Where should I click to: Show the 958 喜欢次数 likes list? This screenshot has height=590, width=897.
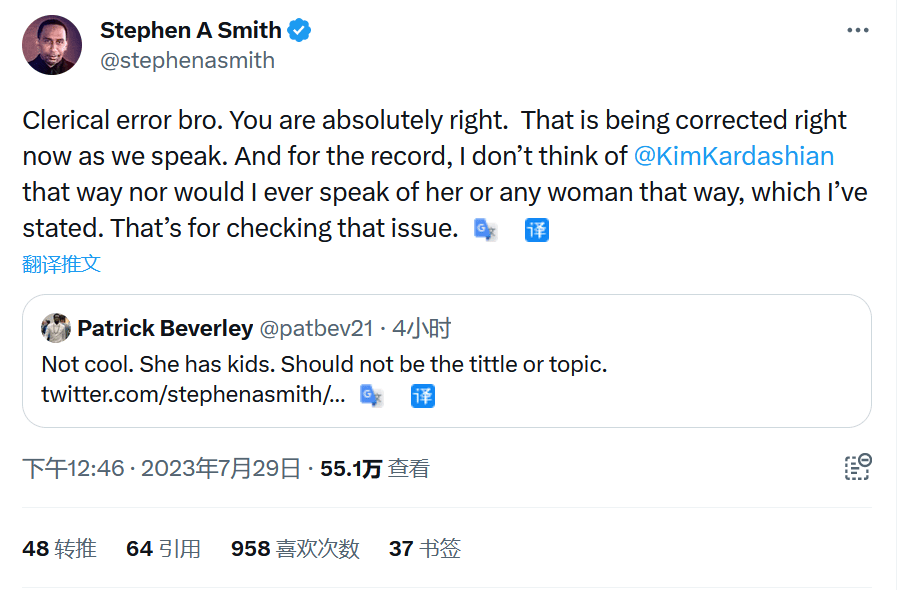click(x=294, y=548)
